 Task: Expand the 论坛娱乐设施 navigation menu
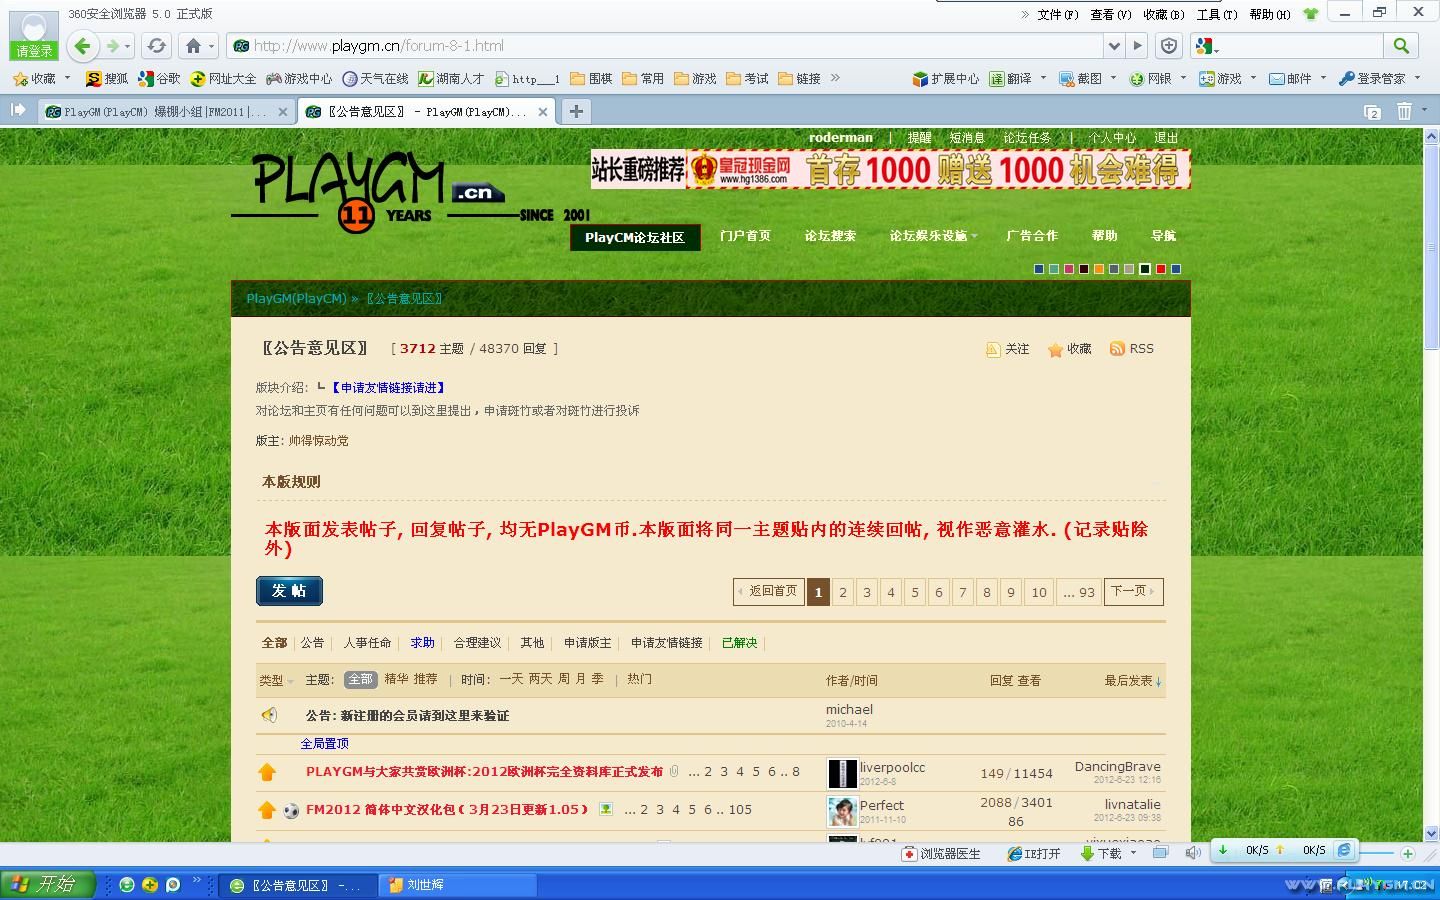[x=933, y=236]
